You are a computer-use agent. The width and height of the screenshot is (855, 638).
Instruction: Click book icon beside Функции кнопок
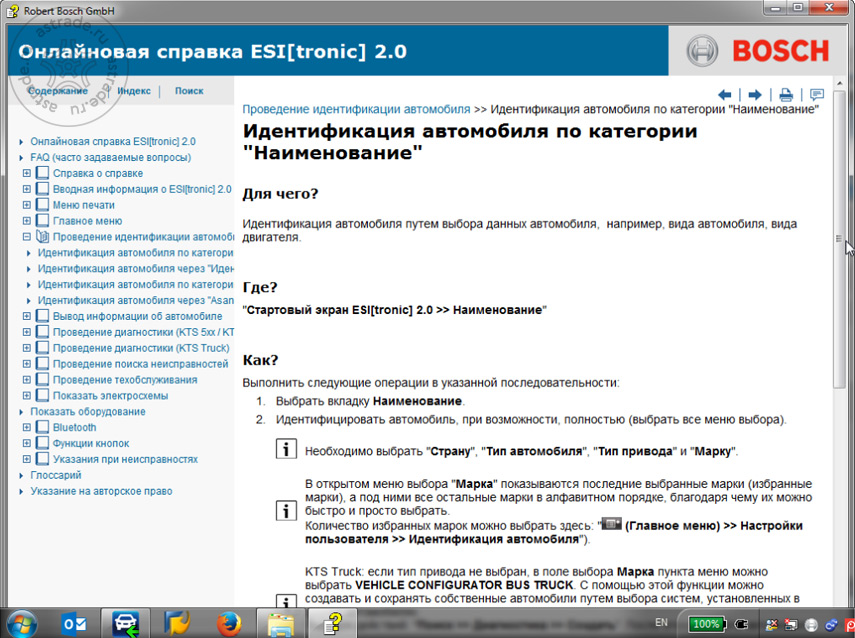point(42,443)
